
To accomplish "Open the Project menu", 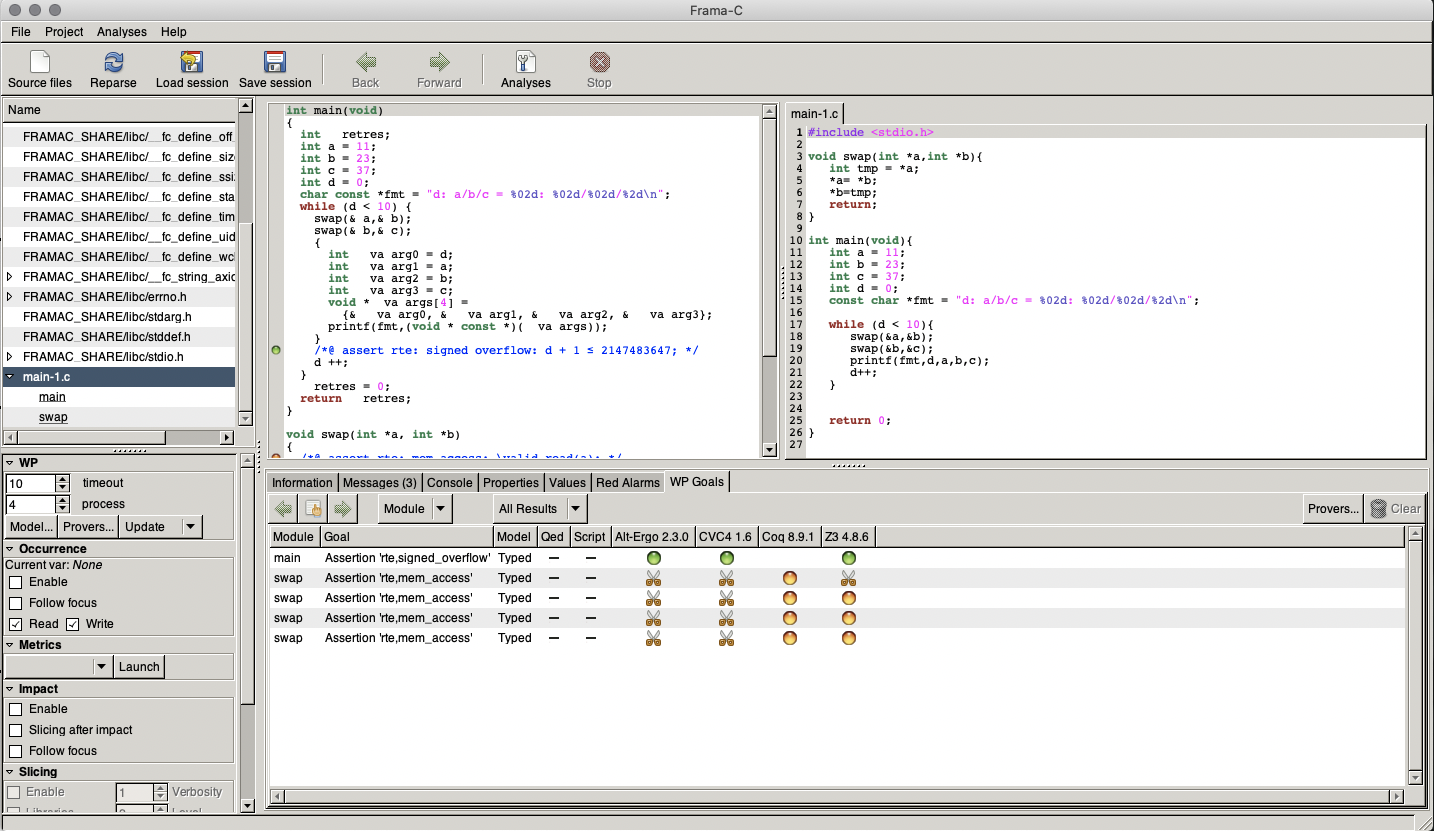I will [64, 32].
